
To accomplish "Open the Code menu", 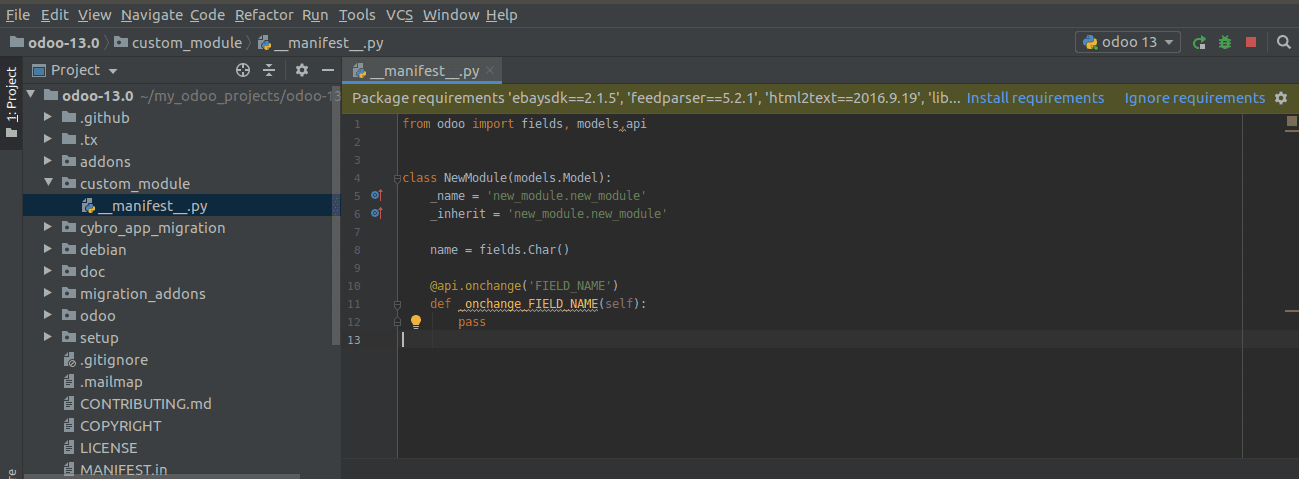I will [207, 15].
